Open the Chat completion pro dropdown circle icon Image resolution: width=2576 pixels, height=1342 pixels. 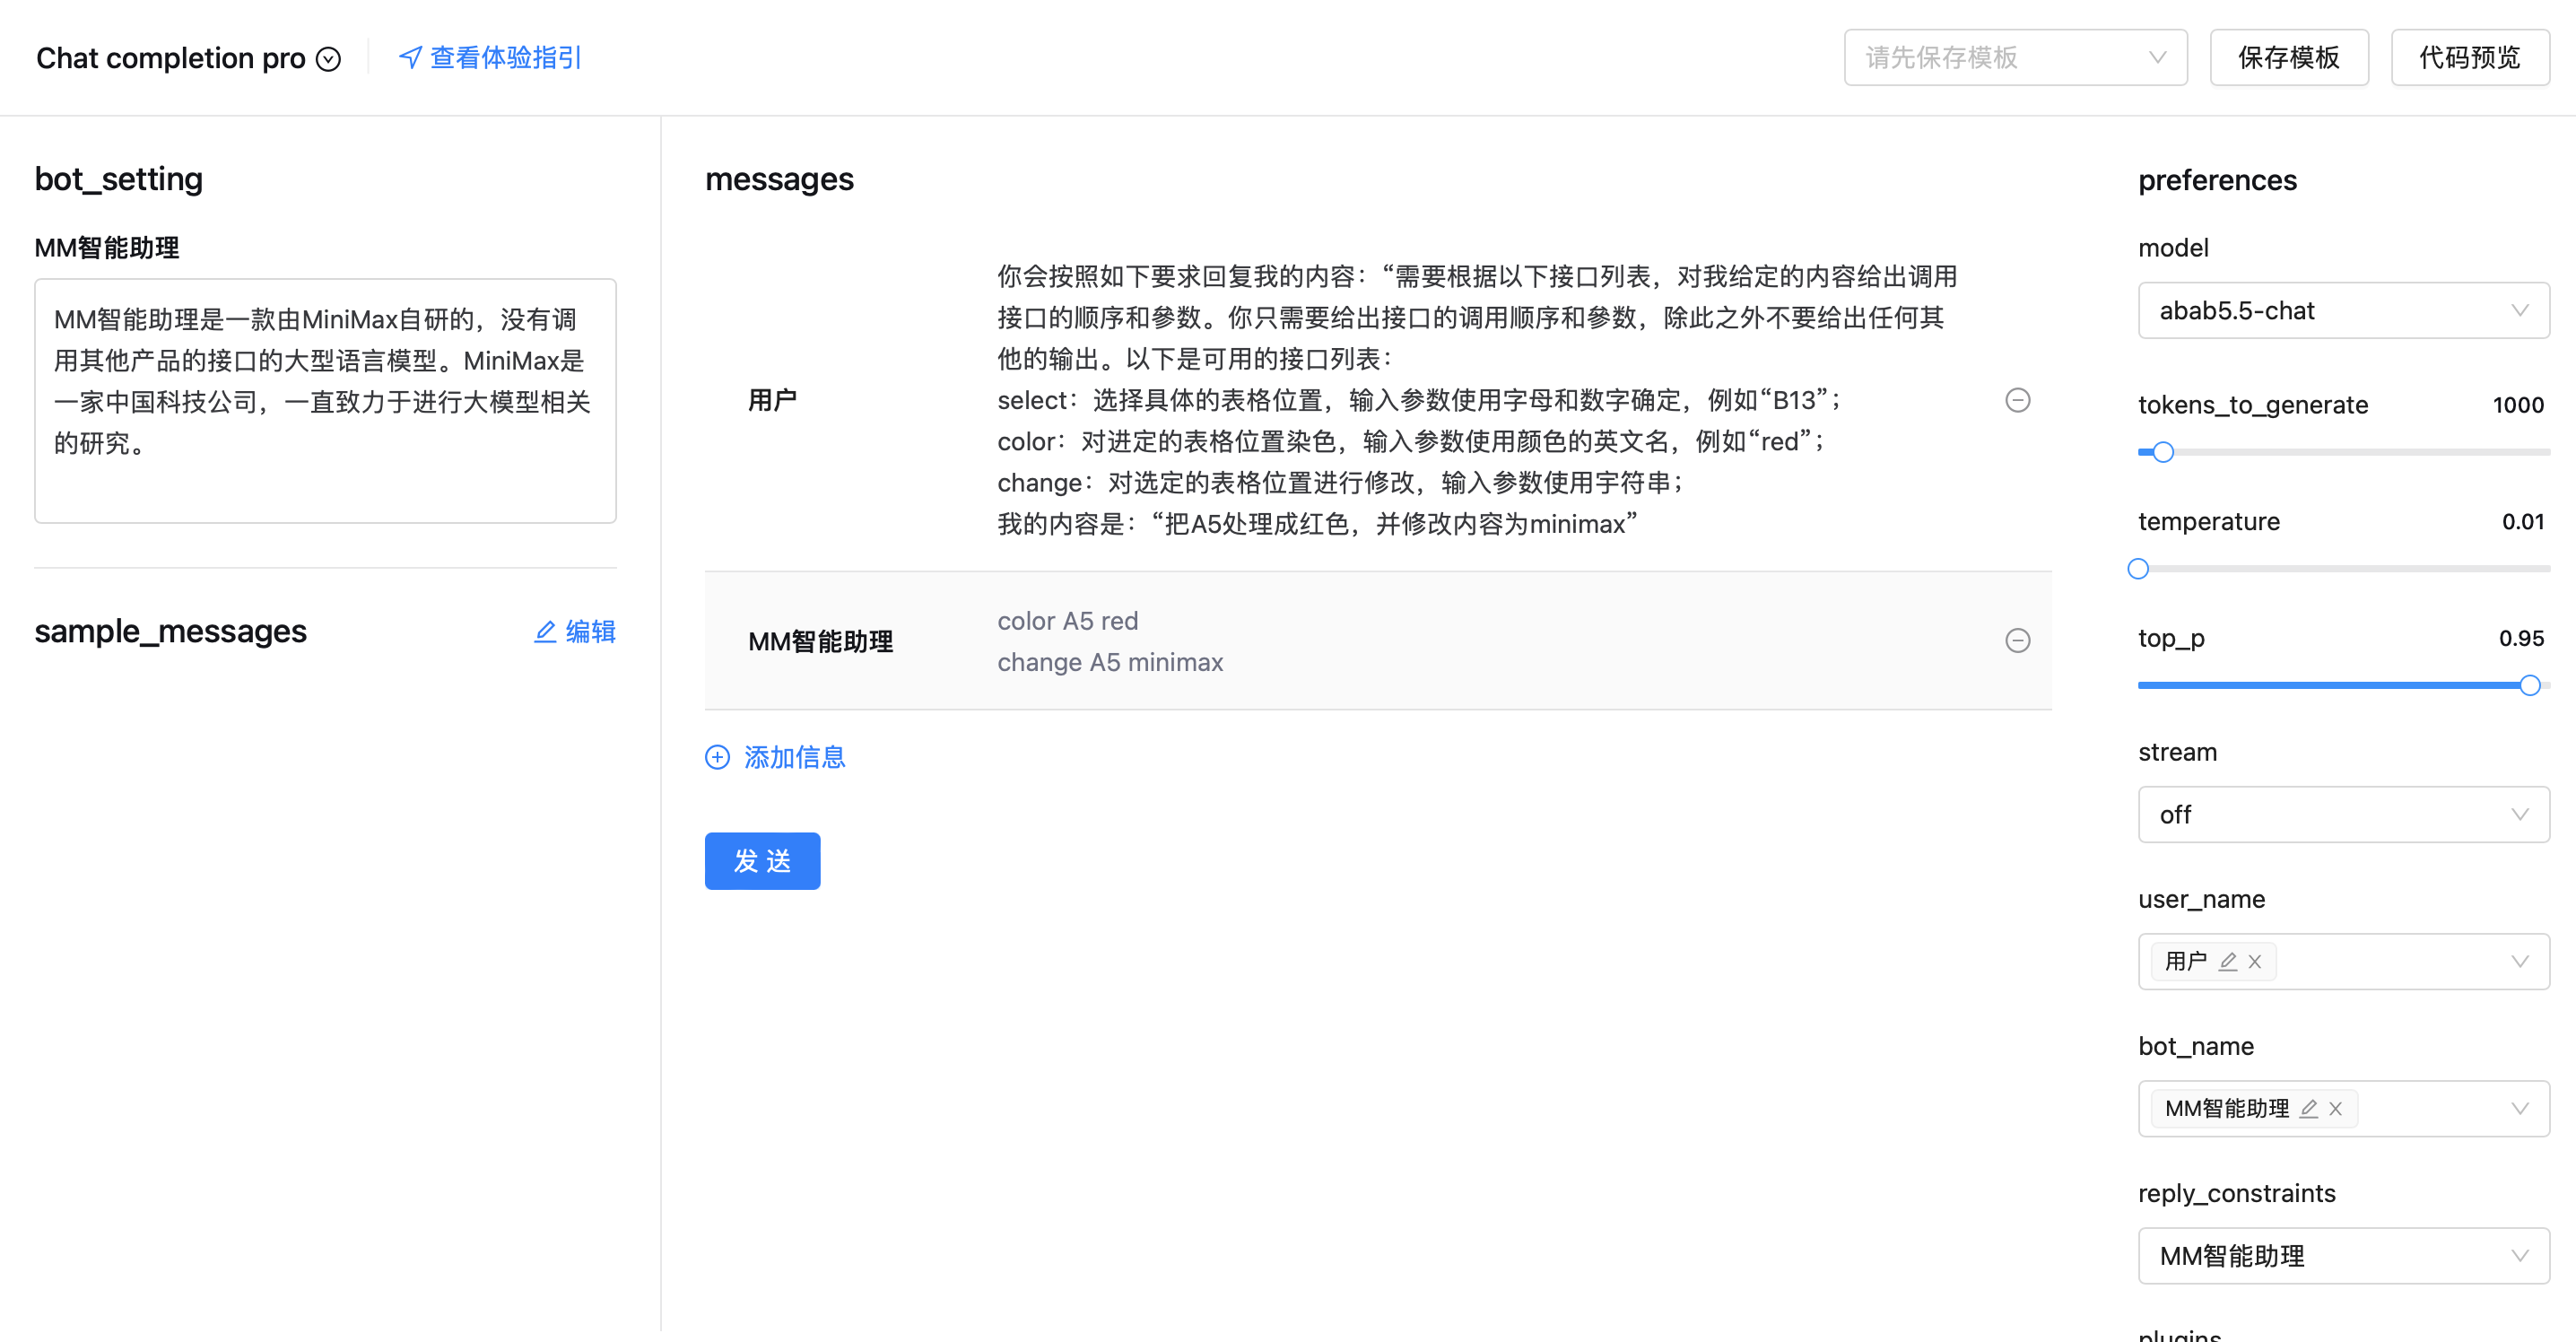pyautogui.click(x=328, y=60)
